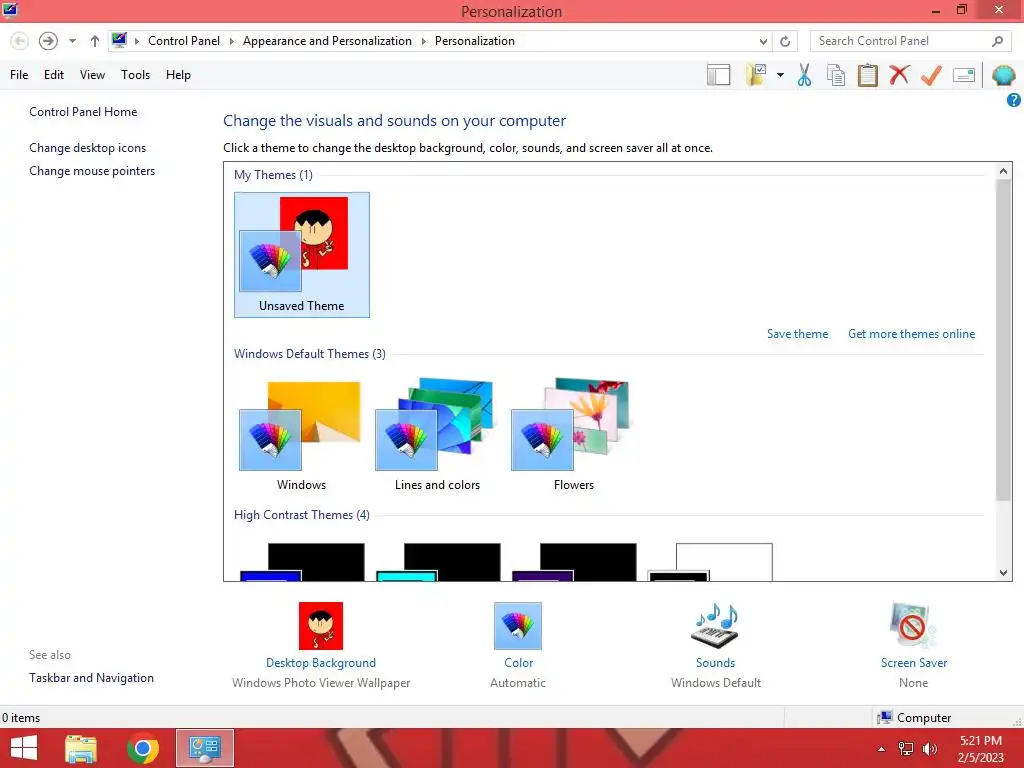Click the Windows Start button
The height and width of the screenshot is (768, 1024).
[x=24, y=748]
